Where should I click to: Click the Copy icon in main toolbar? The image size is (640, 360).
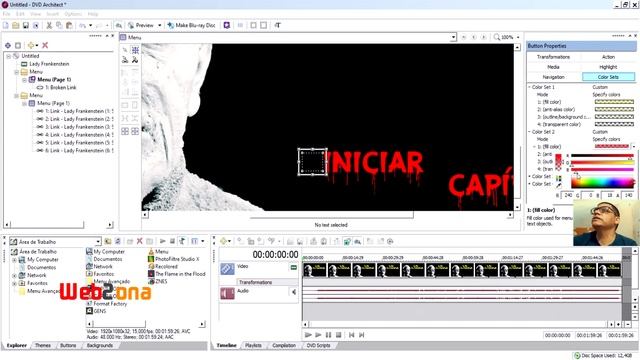59,25
